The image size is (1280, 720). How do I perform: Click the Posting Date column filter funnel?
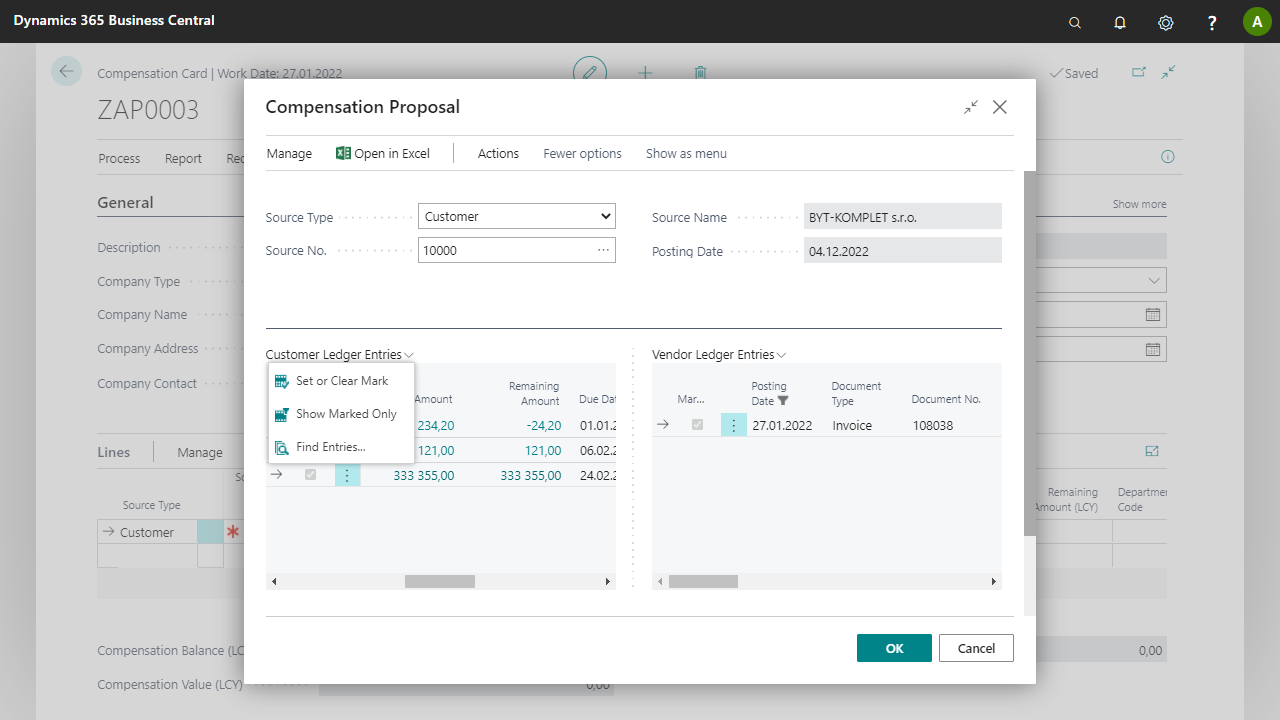783,401
